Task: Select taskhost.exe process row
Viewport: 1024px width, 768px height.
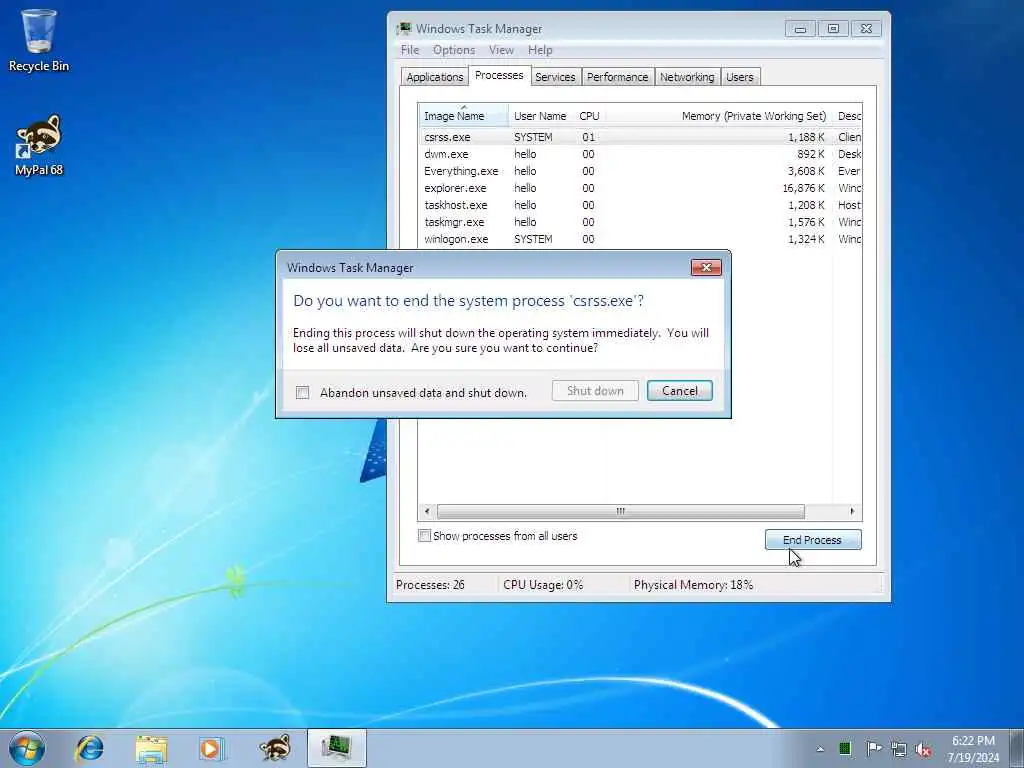Action: pos(640,205)
